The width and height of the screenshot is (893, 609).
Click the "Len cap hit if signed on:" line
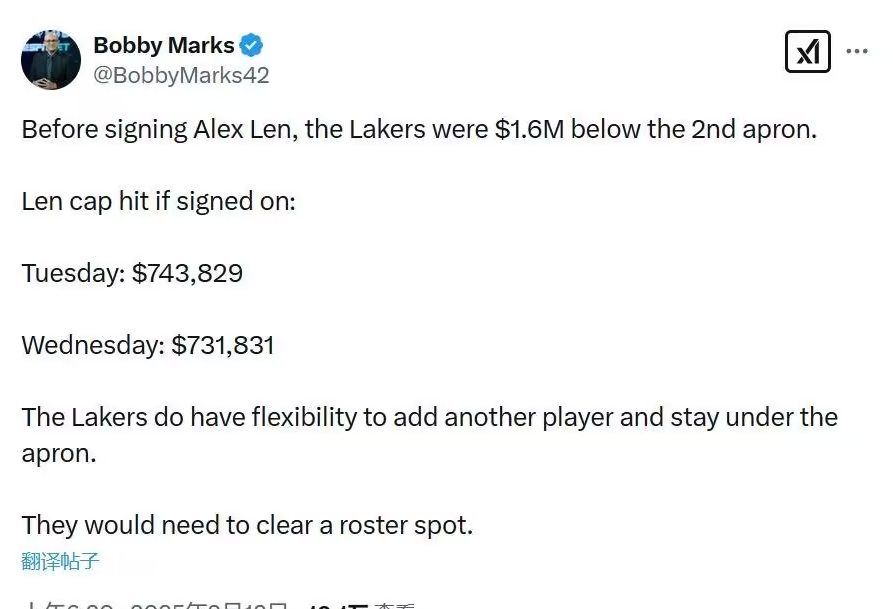(x=158, y=201)
